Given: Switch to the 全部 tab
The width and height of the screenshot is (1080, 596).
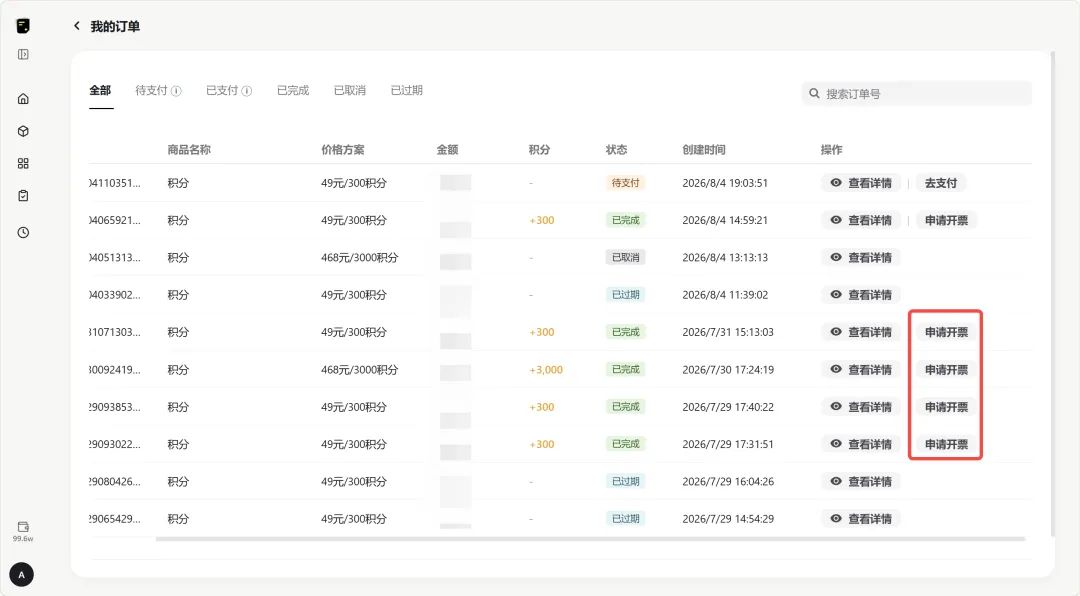Looking at the screenshot, I should (100, 90).
